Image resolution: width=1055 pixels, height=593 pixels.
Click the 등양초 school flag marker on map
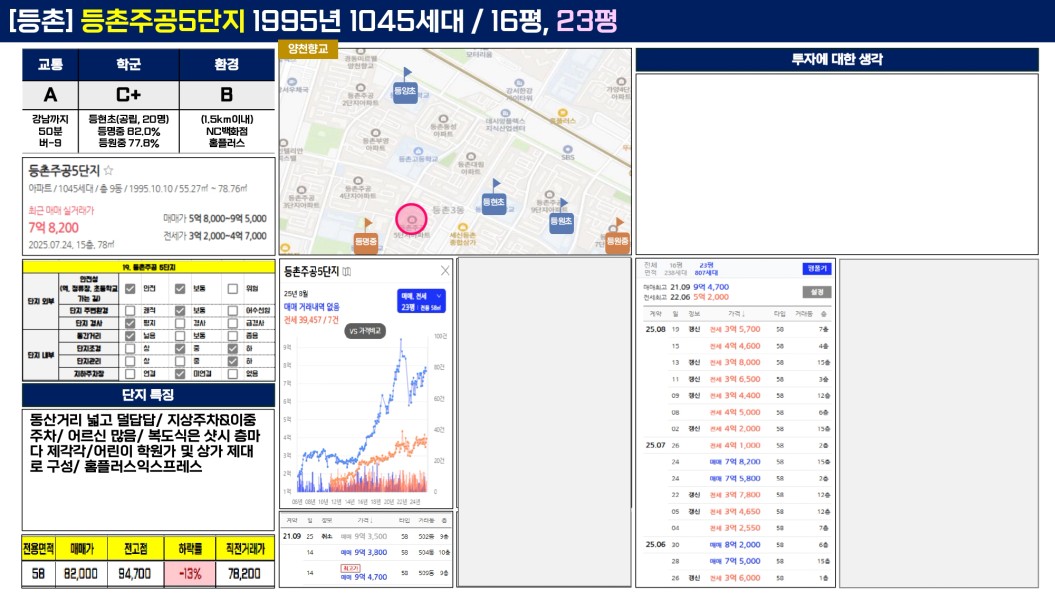click(x=404, y=86)
